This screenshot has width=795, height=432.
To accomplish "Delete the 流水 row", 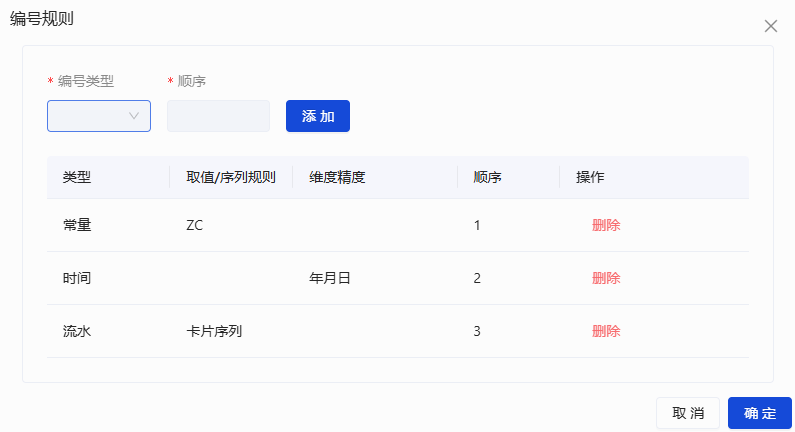I will point(606,331).
